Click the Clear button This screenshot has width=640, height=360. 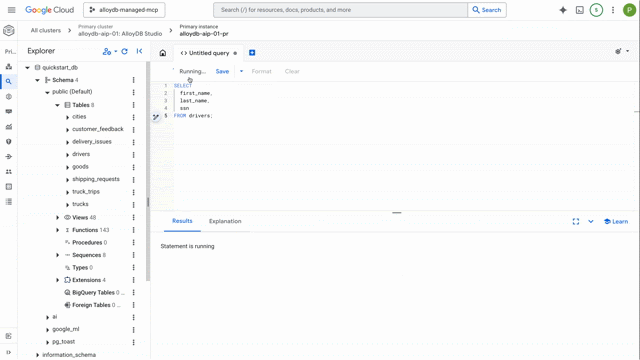(x=292, y=71)
